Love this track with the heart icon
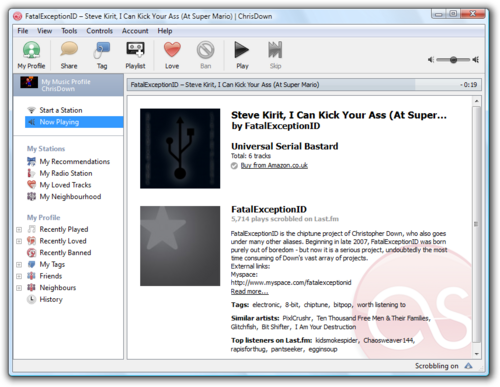This screenshot has width=500, height=387. (172, 49)
